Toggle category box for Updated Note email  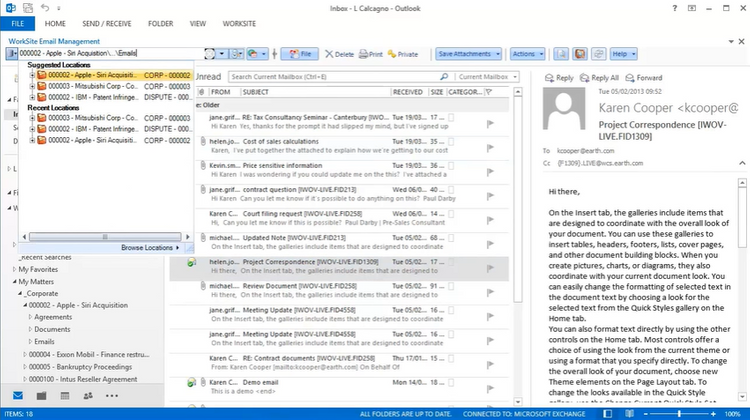[x=451, y=238]
